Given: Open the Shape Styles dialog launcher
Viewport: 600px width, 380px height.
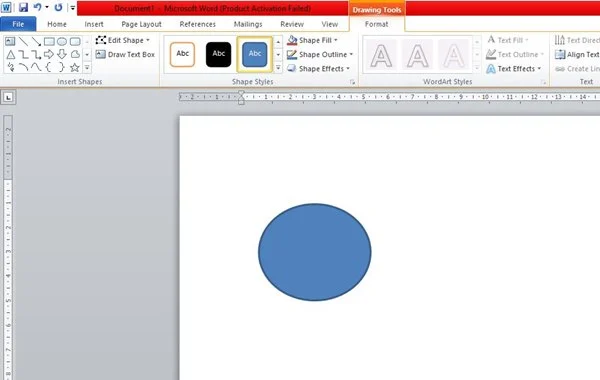Looking at the screenshot, I should pos(352,82).
